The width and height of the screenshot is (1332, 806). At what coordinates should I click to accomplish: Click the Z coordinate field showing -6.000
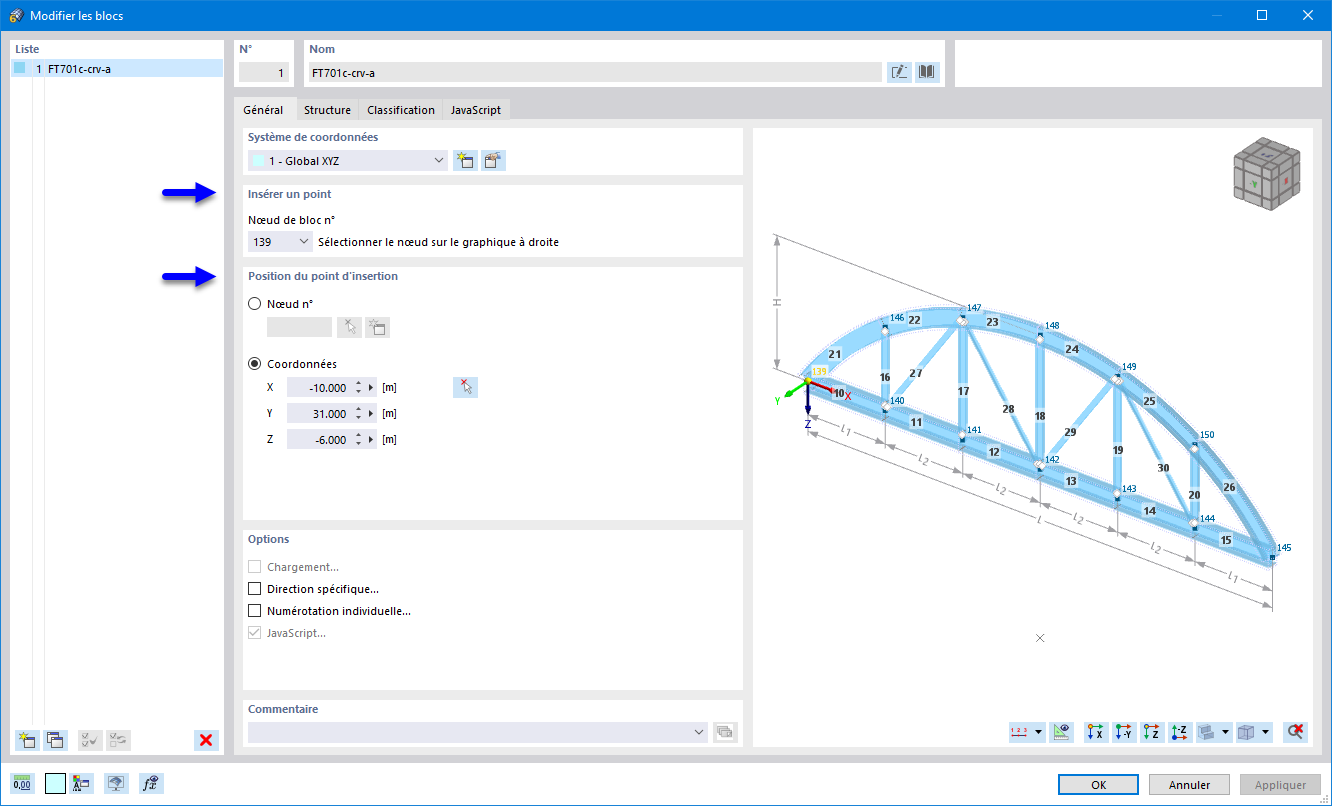319,439
